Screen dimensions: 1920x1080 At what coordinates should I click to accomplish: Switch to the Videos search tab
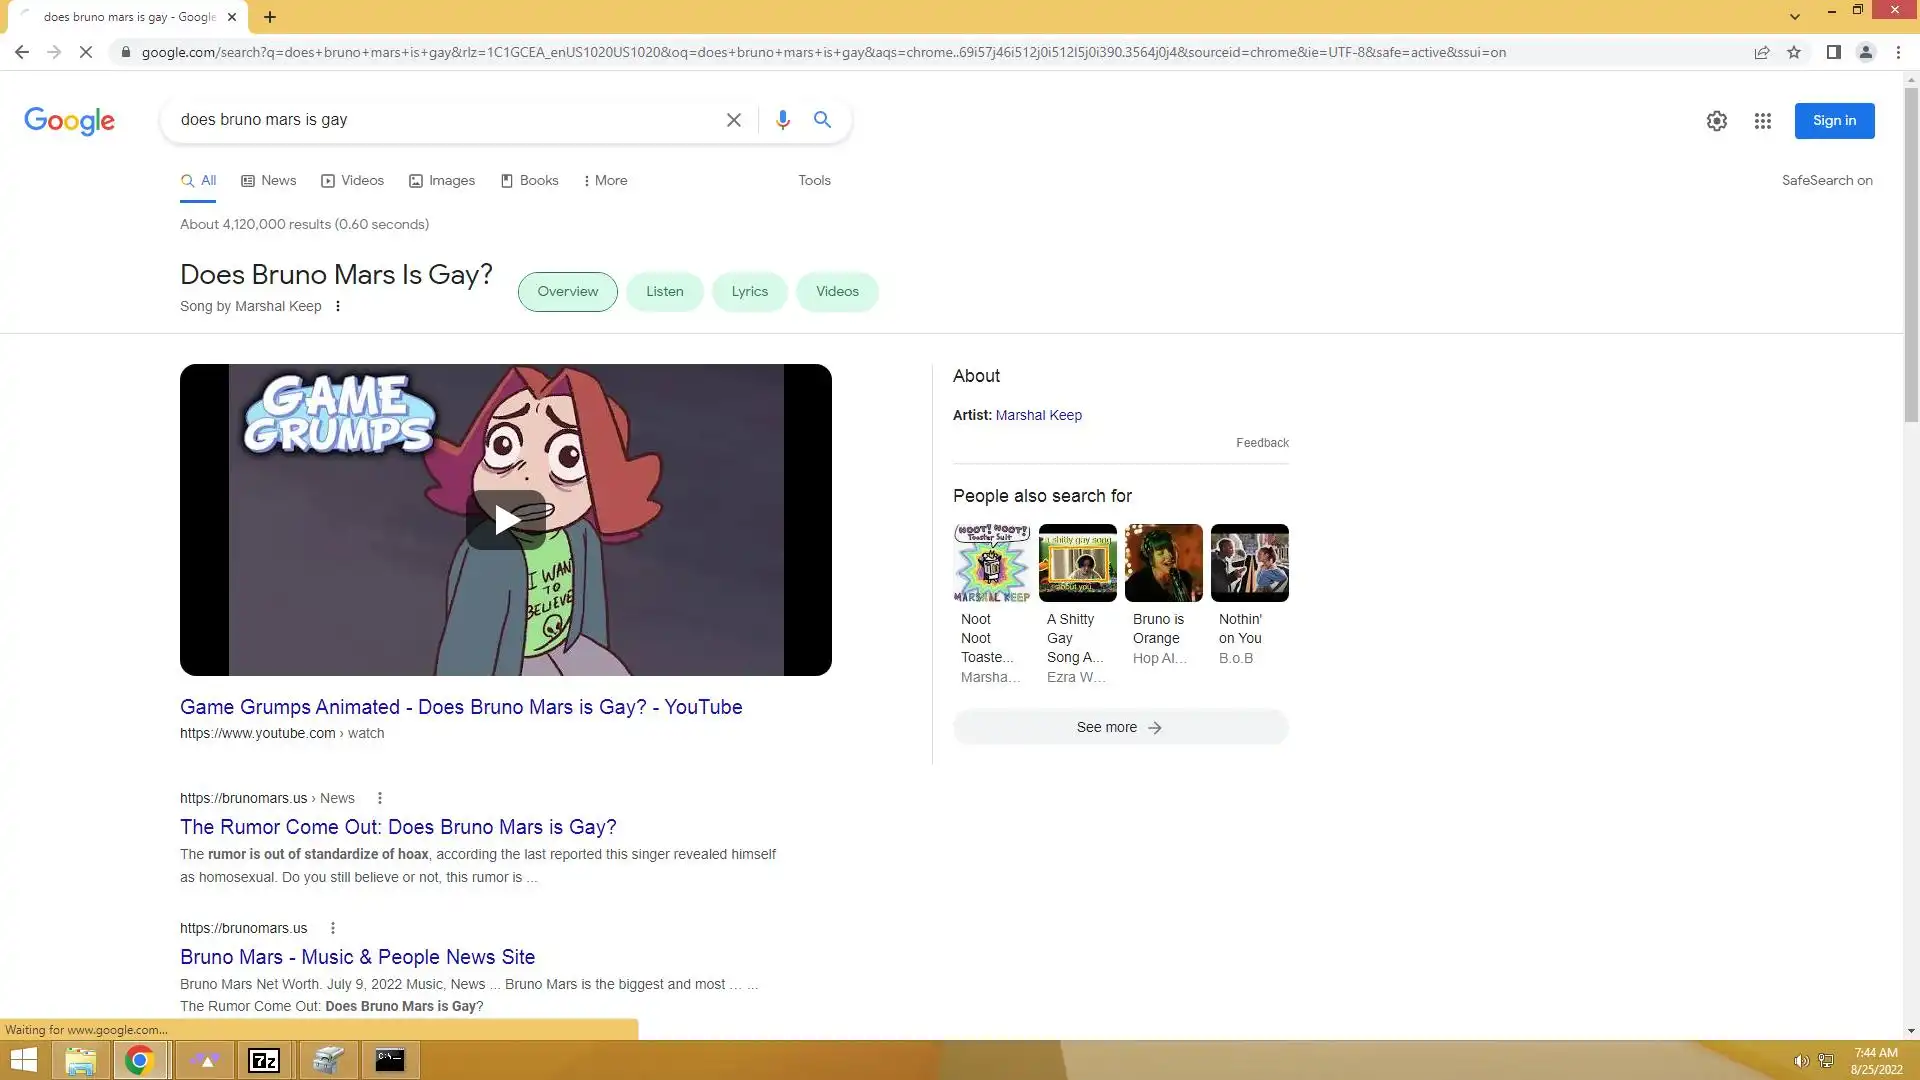click(x=352, y=180)
